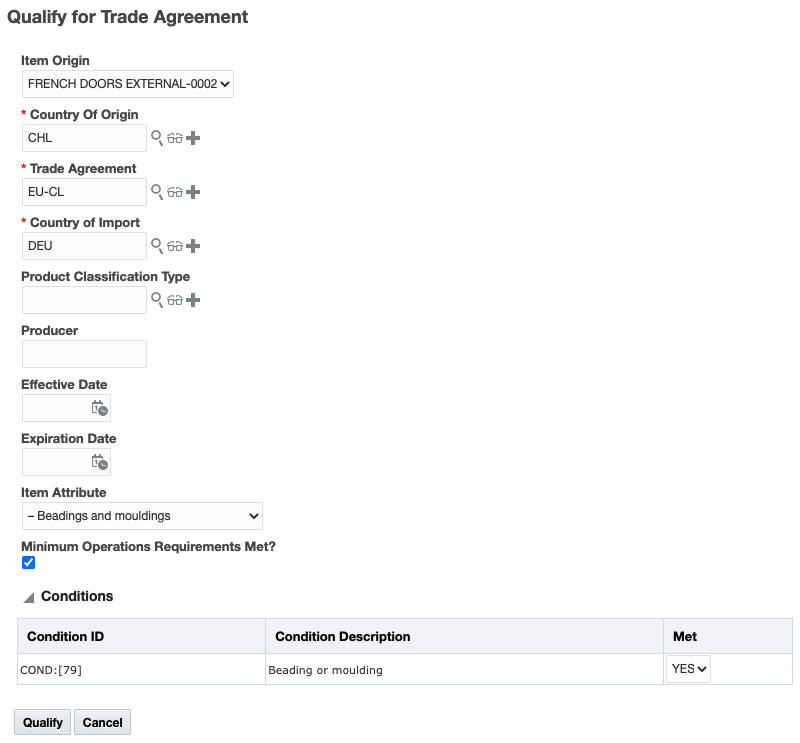
Task: Add new Product Classification Type plus icon
Action: pos(193,300)
